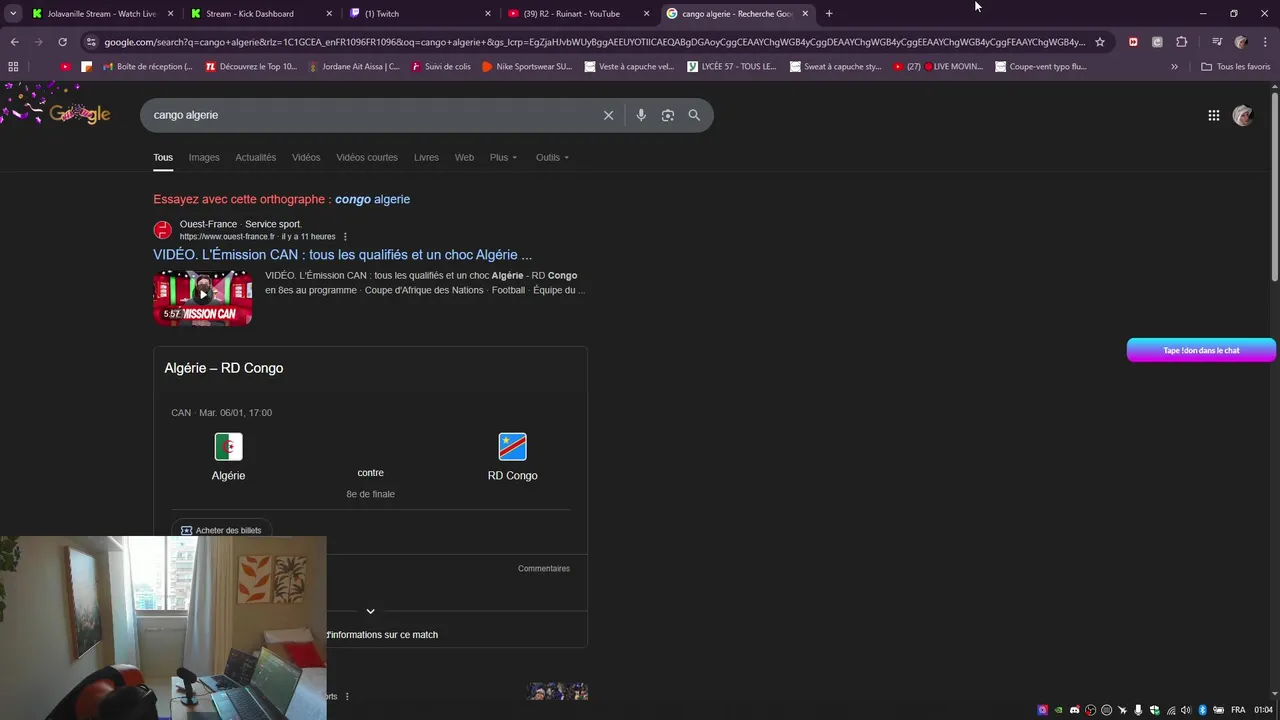Image resolution: width=1280 pixels, height=720 pixels.
Task: Open the Bluetooth tray icon
Action: [1203, 710]
